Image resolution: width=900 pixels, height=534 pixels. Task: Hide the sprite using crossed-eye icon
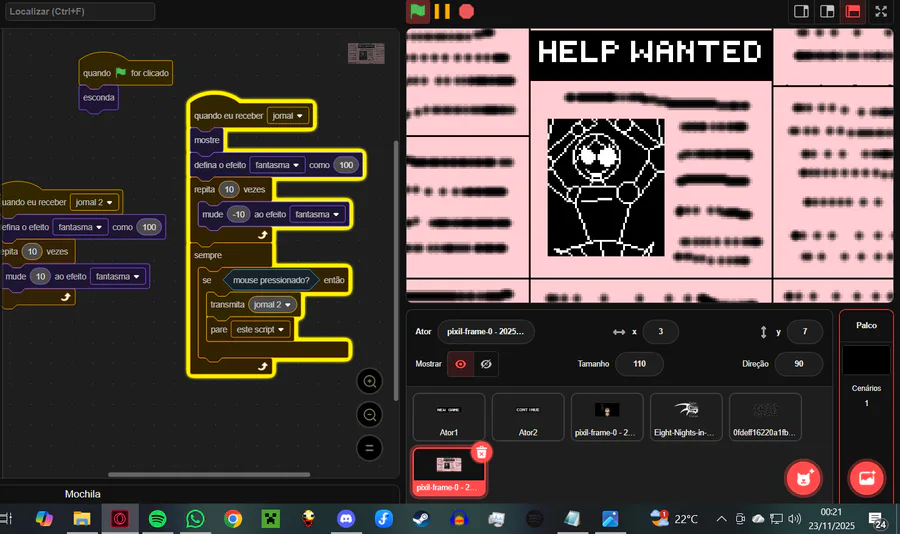point(486,364)
